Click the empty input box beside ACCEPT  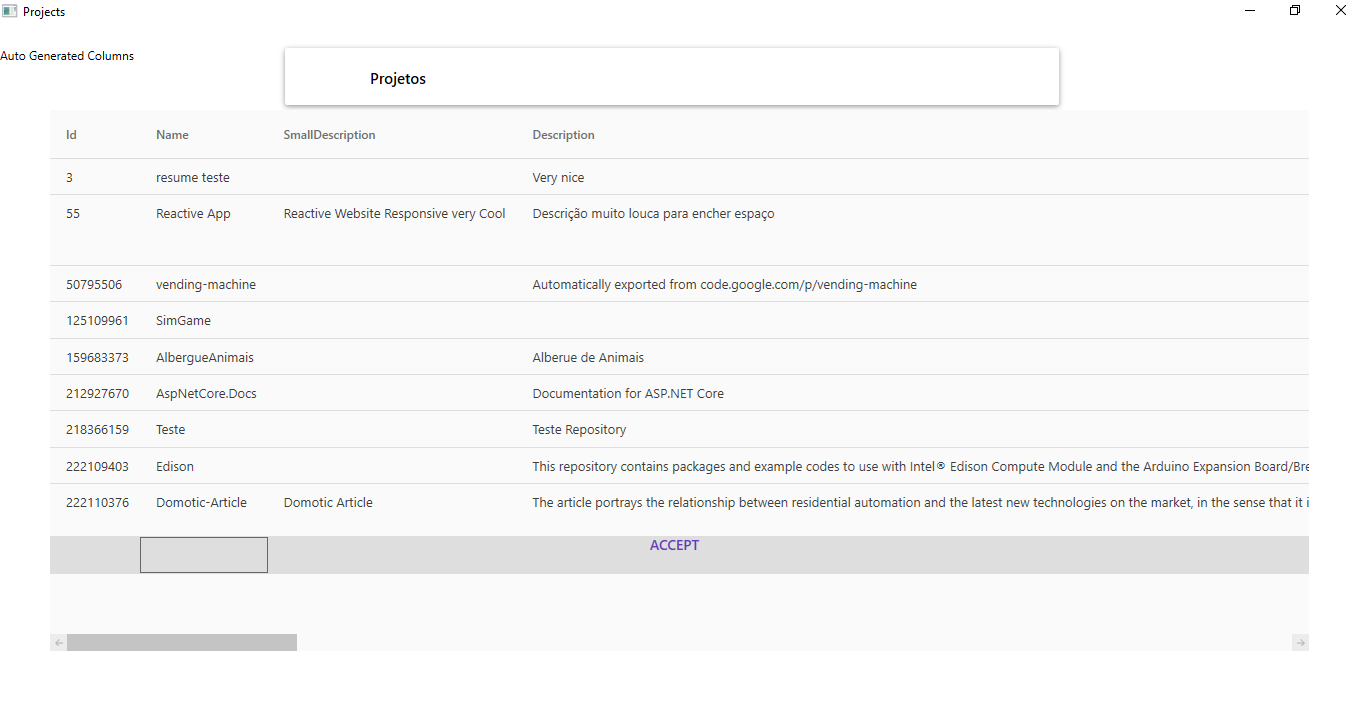click(204, 555)
